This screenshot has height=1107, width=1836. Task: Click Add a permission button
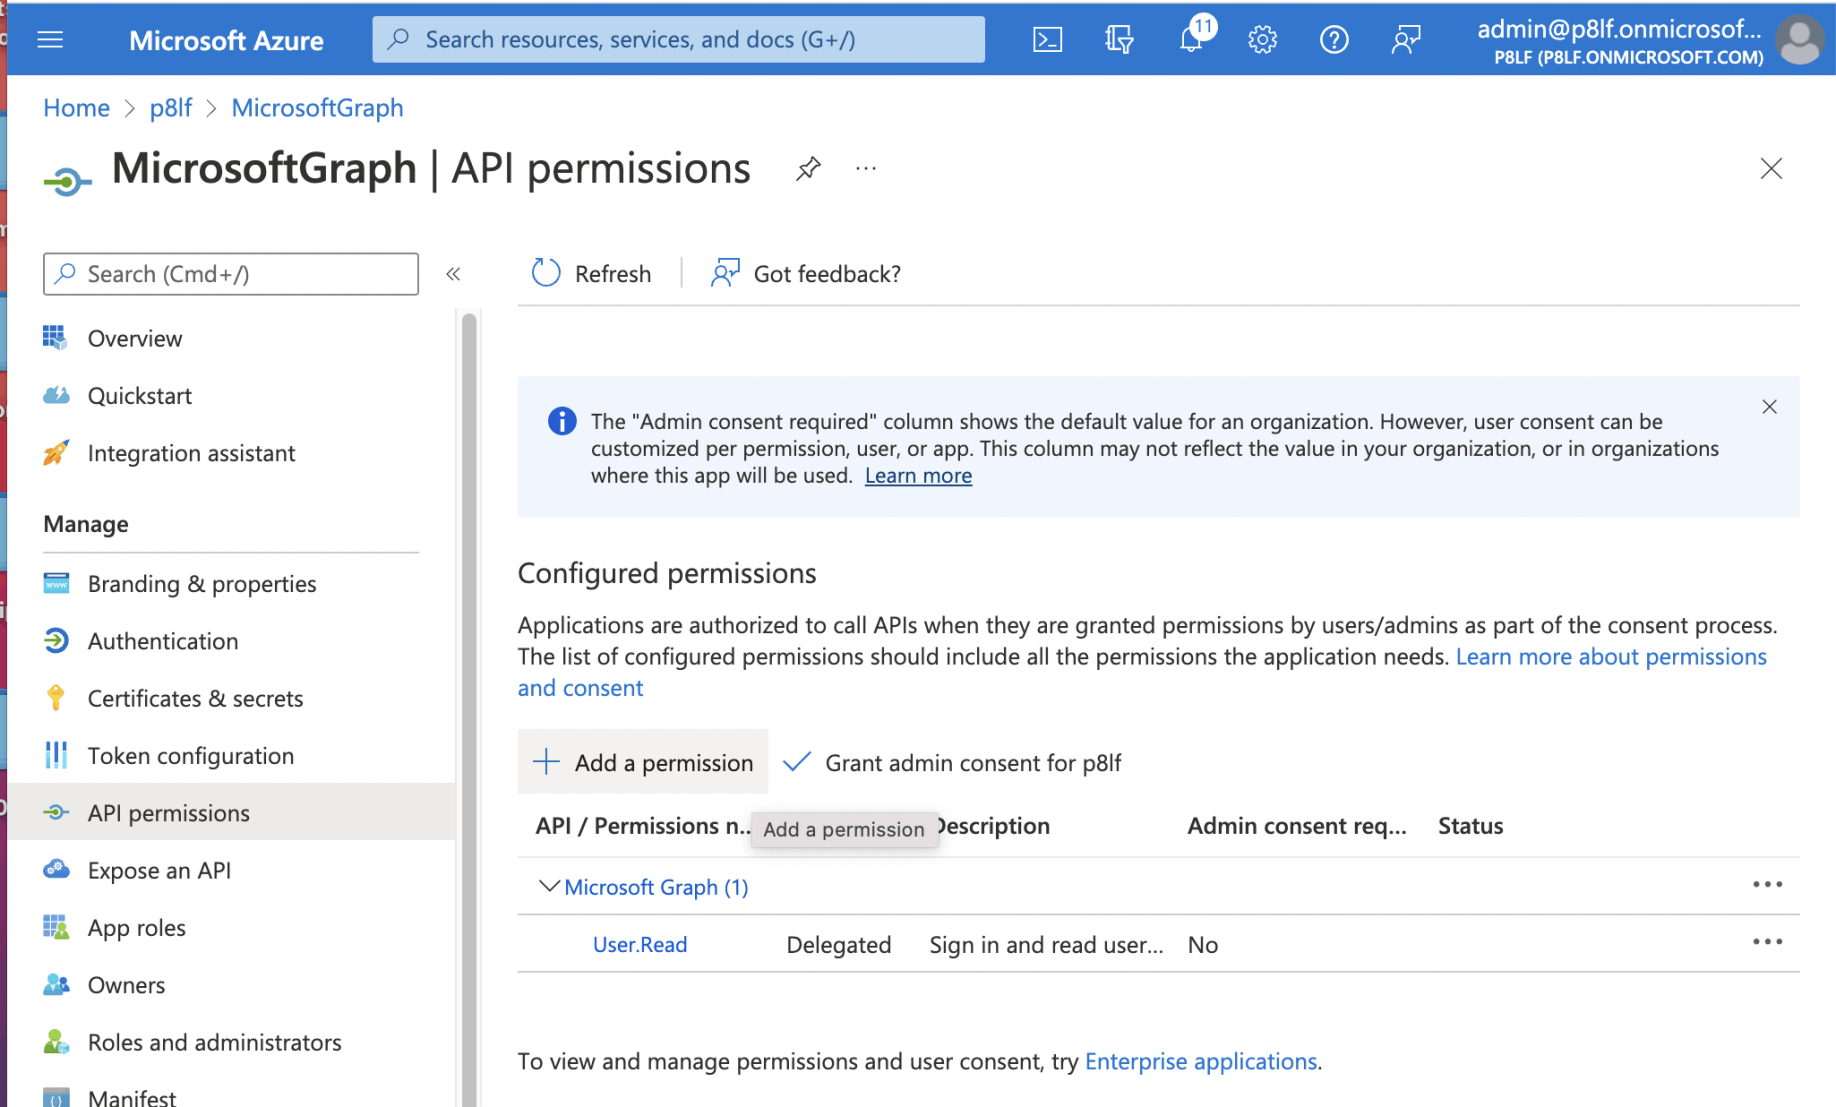(x=643, y=762)
